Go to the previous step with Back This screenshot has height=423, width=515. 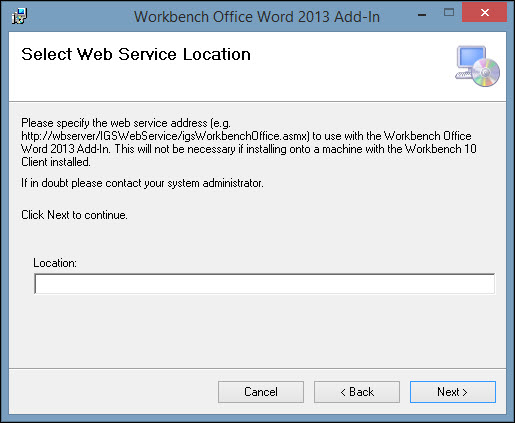357,392
